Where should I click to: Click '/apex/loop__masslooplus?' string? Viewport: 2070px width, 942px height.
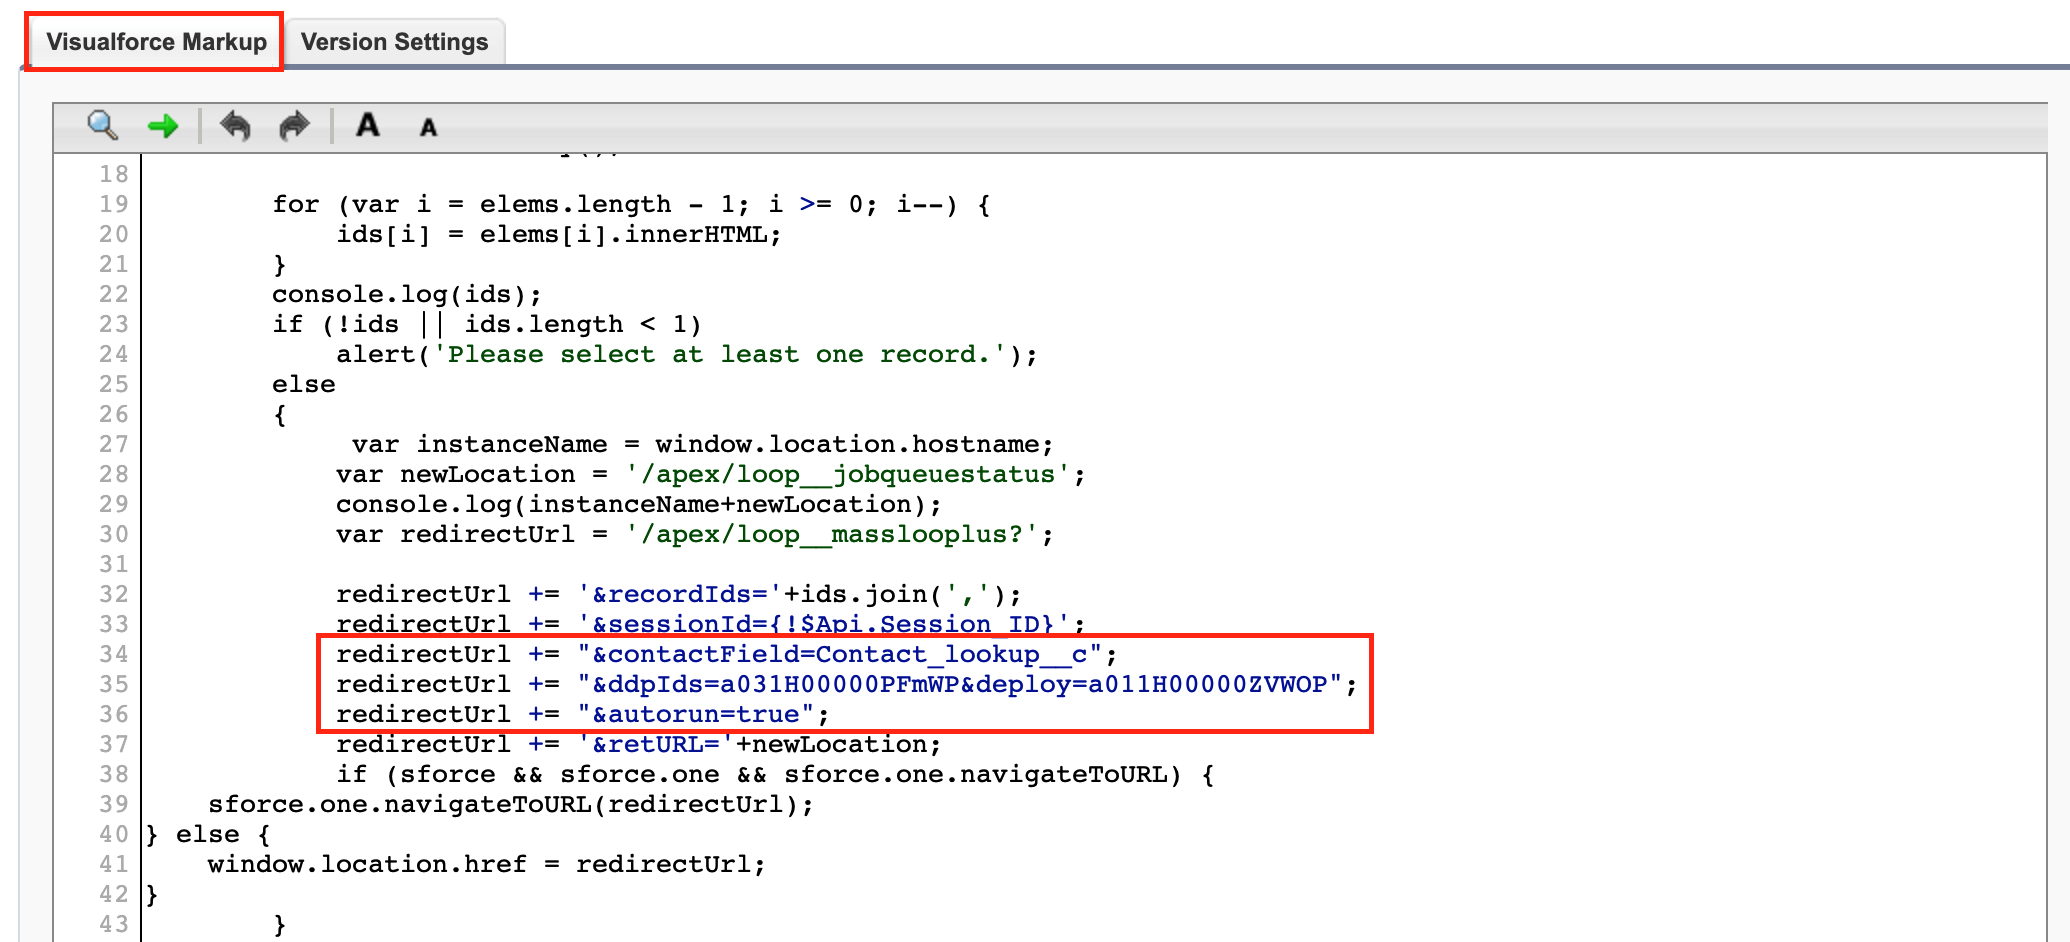point(831,534)
